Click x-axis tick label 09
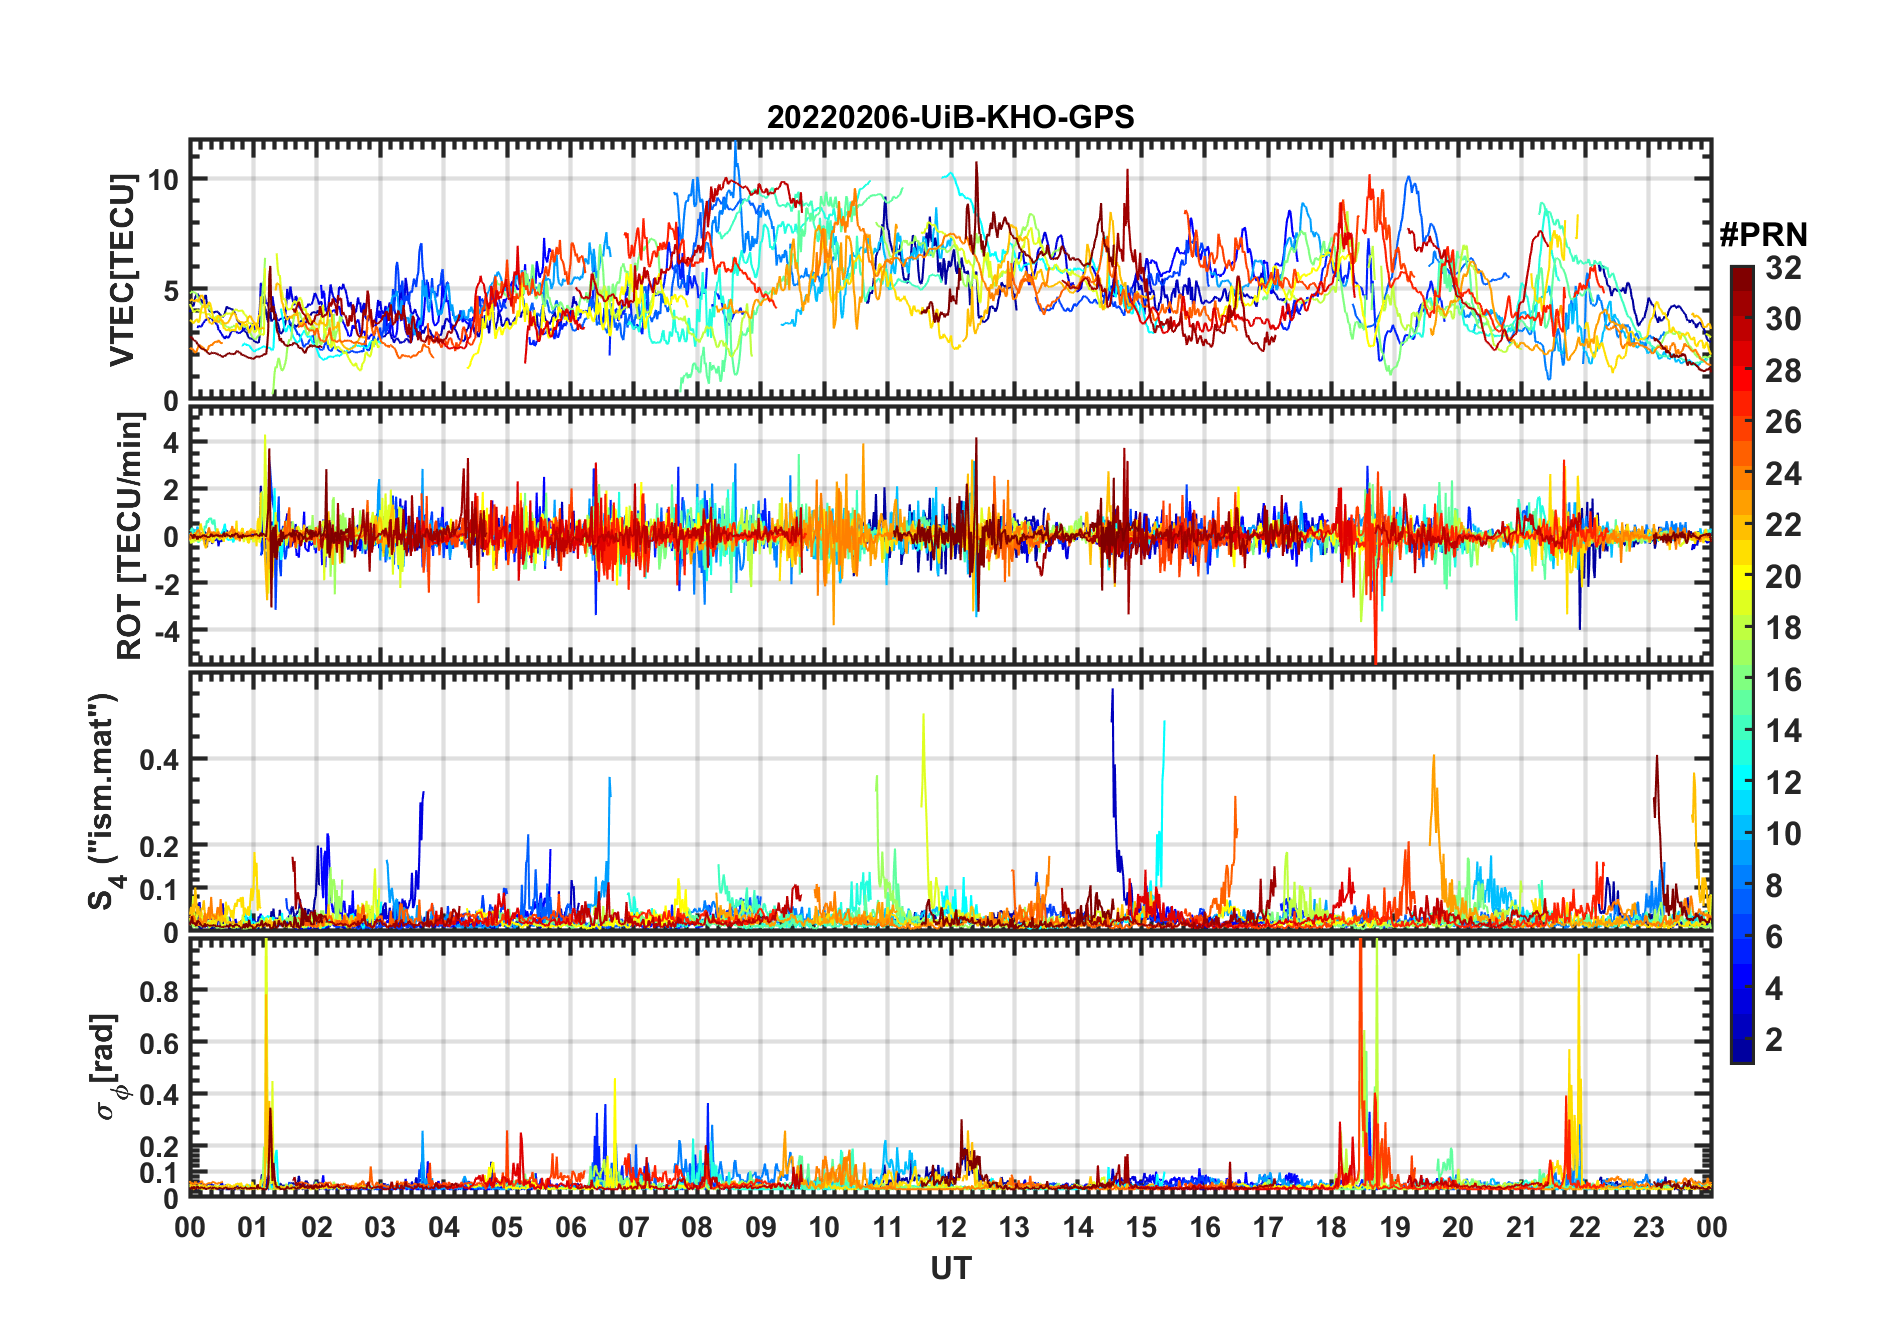1902x1330 pixels. [x=761, y=1227]
